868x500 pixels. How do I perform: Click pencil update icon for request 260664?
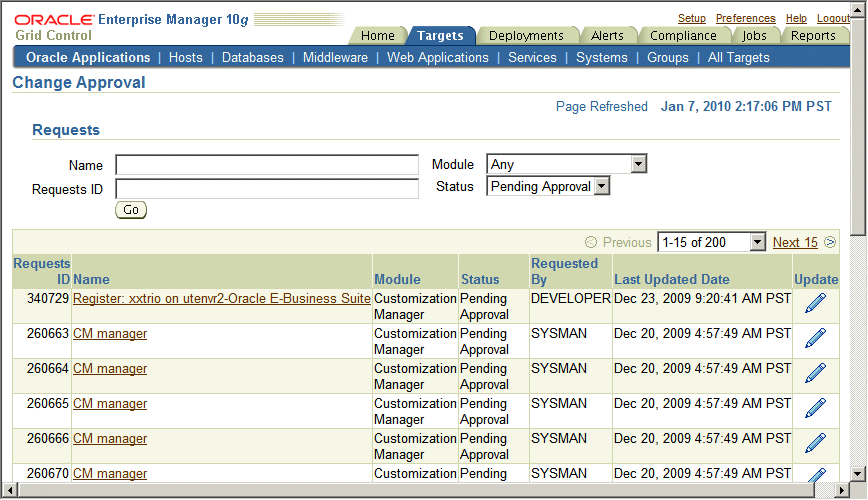click(x=815, y=373)
